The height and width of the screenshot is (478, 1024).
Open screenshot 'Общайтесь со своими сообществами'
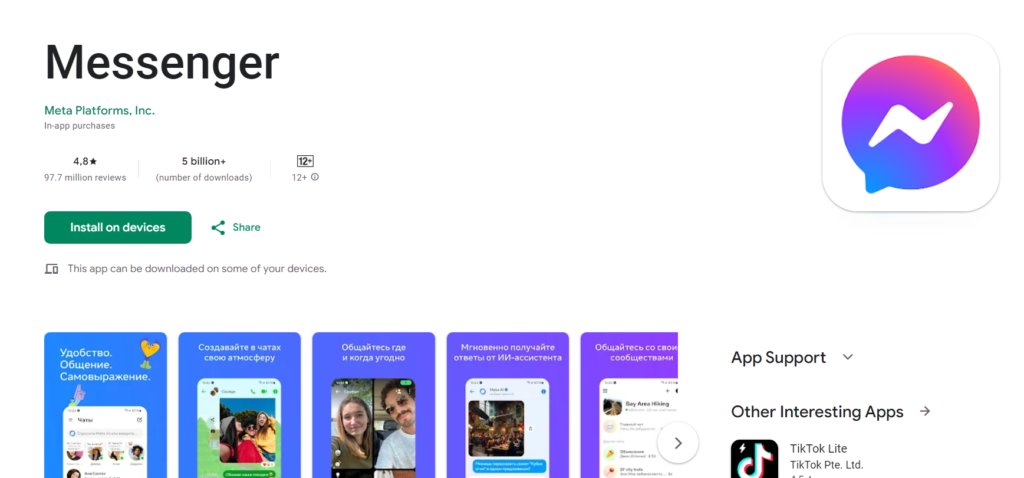coord(629,405)
